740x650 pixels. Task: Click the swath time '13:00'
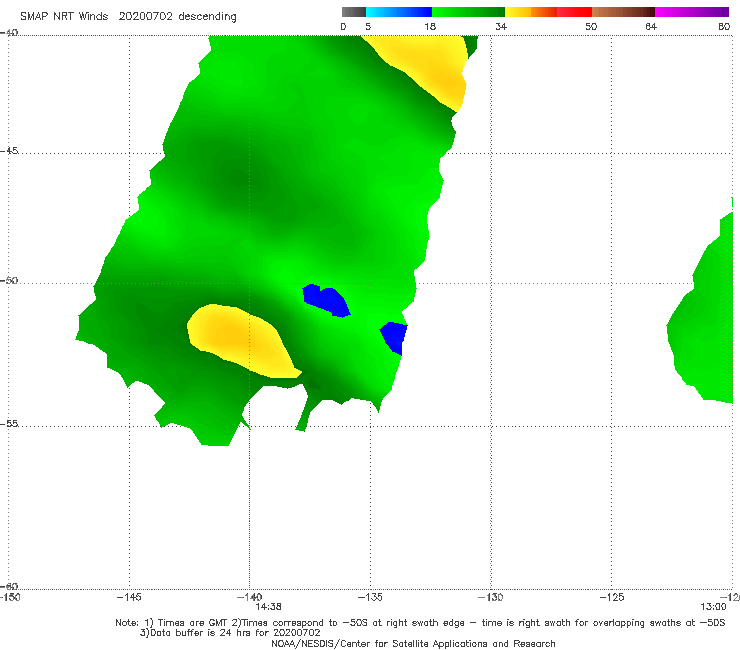(x=713, y=607)
